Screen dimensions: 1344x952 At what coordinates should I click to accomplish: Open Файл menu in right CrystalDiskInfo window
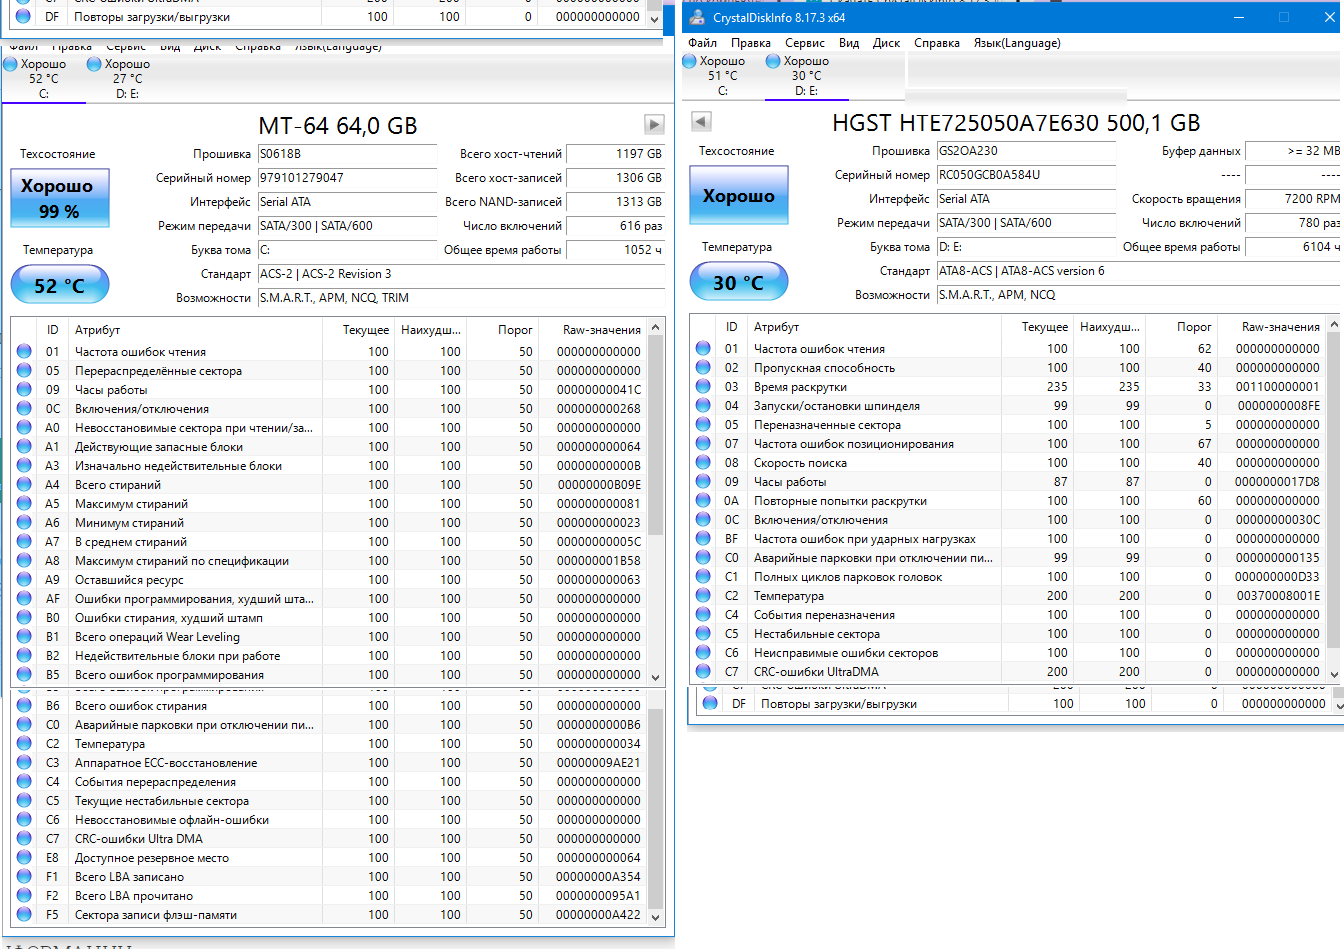pos(702,43)
